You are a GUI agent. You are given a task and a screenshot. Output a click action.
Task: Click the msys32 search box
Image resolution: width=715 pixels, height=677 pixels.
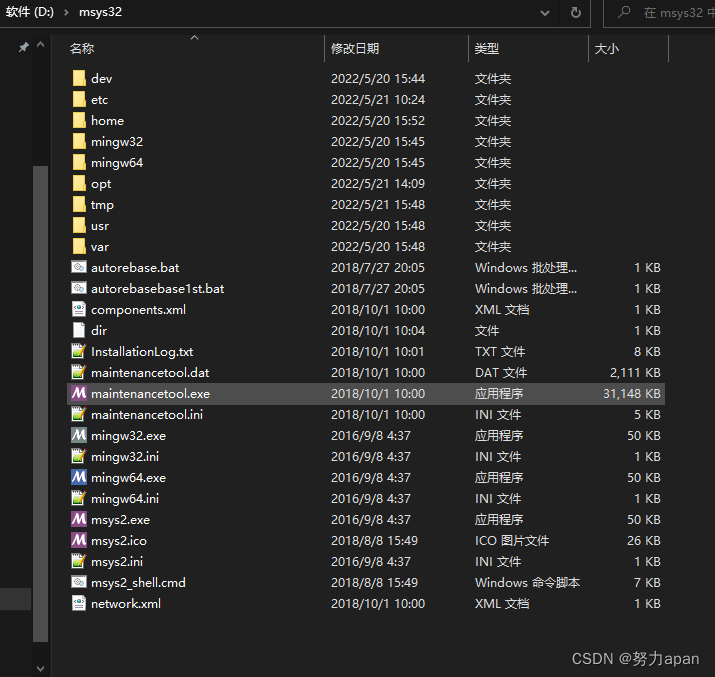pos(659,13)
